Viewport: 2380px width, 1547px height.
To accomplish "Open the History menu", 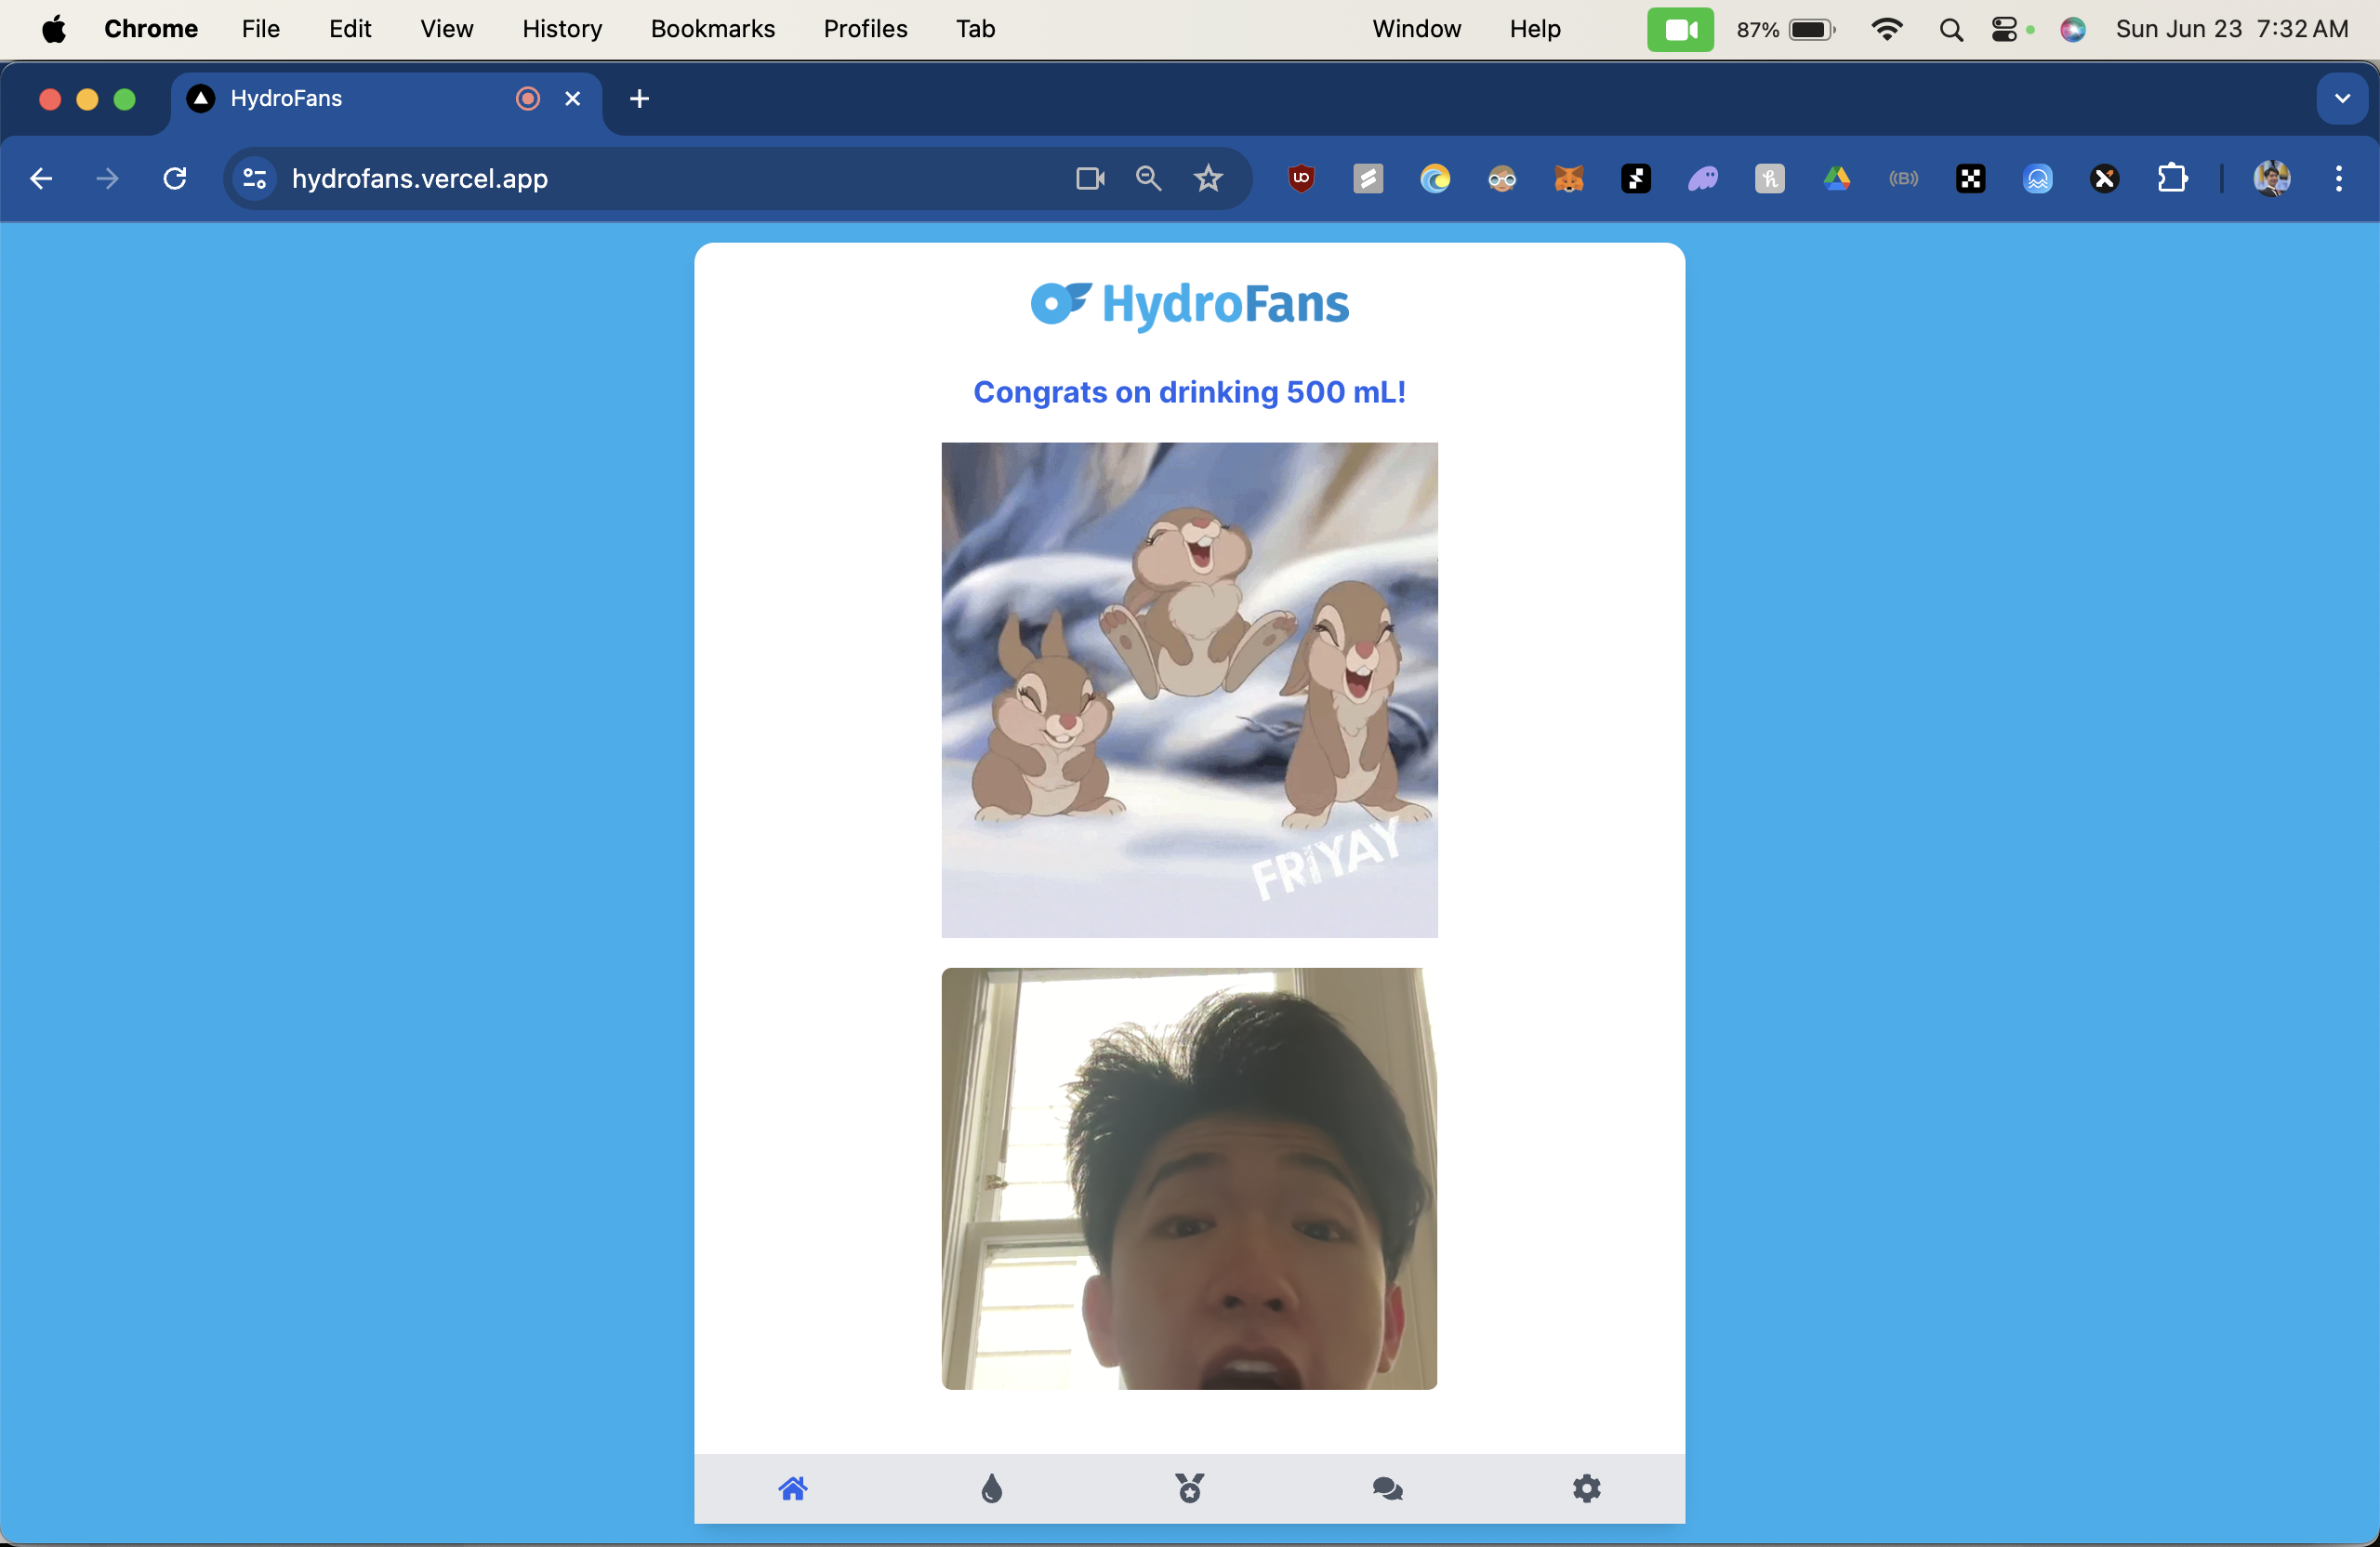I will [x=562, y=29].
